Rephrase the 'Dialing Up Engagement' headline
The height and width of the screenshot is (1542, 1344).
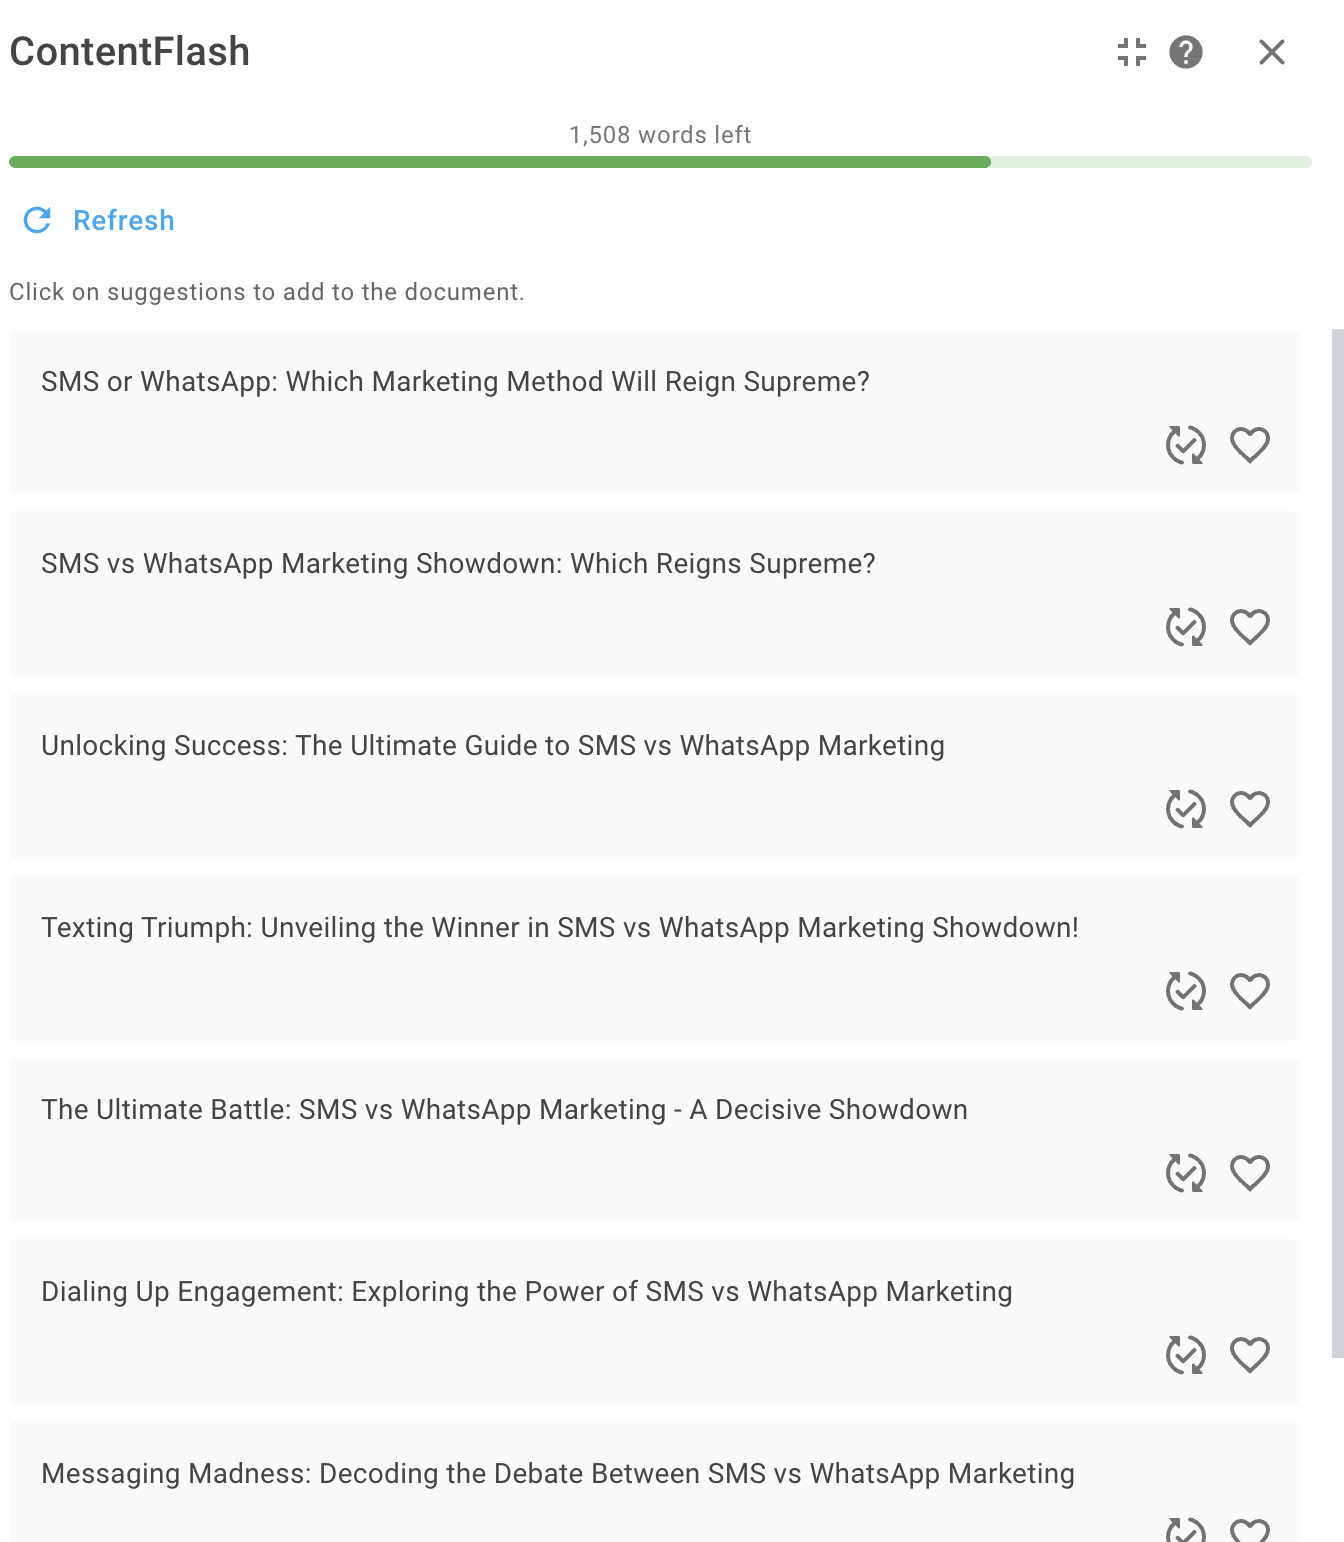pos(1186,1355)
